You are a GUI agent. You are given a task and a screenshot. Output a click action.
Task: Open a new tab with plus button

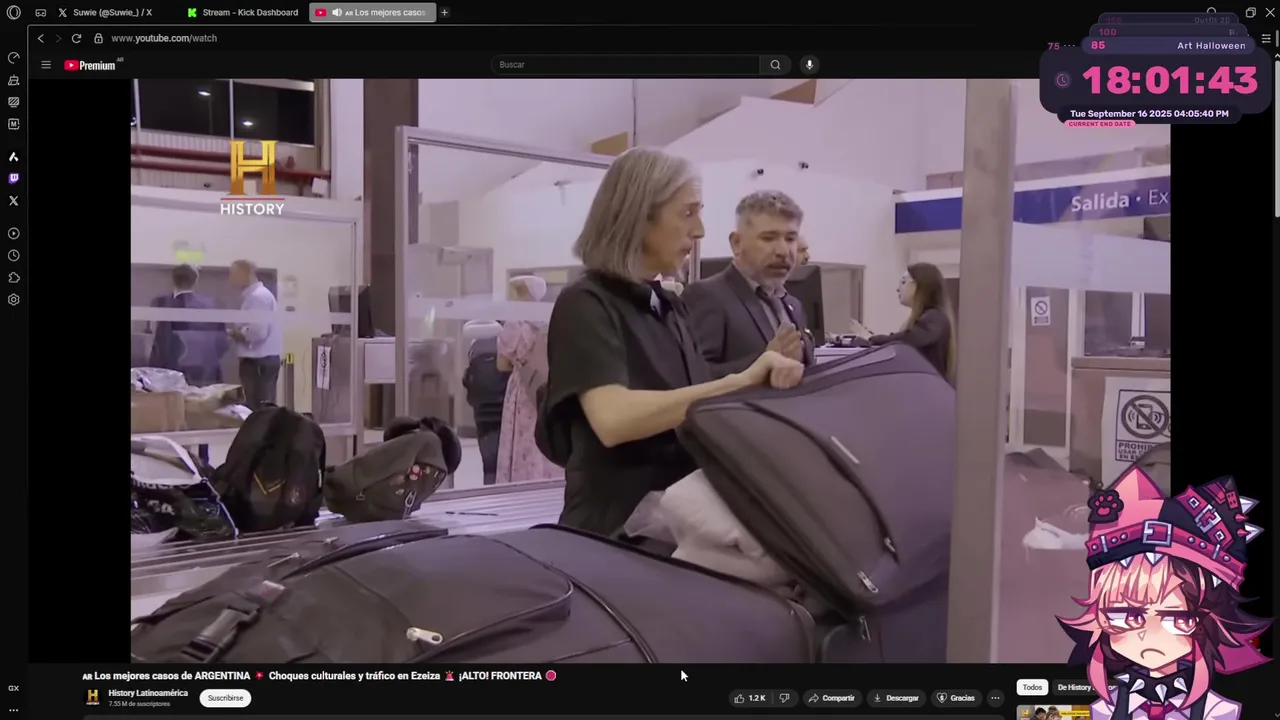click(444, 13)
